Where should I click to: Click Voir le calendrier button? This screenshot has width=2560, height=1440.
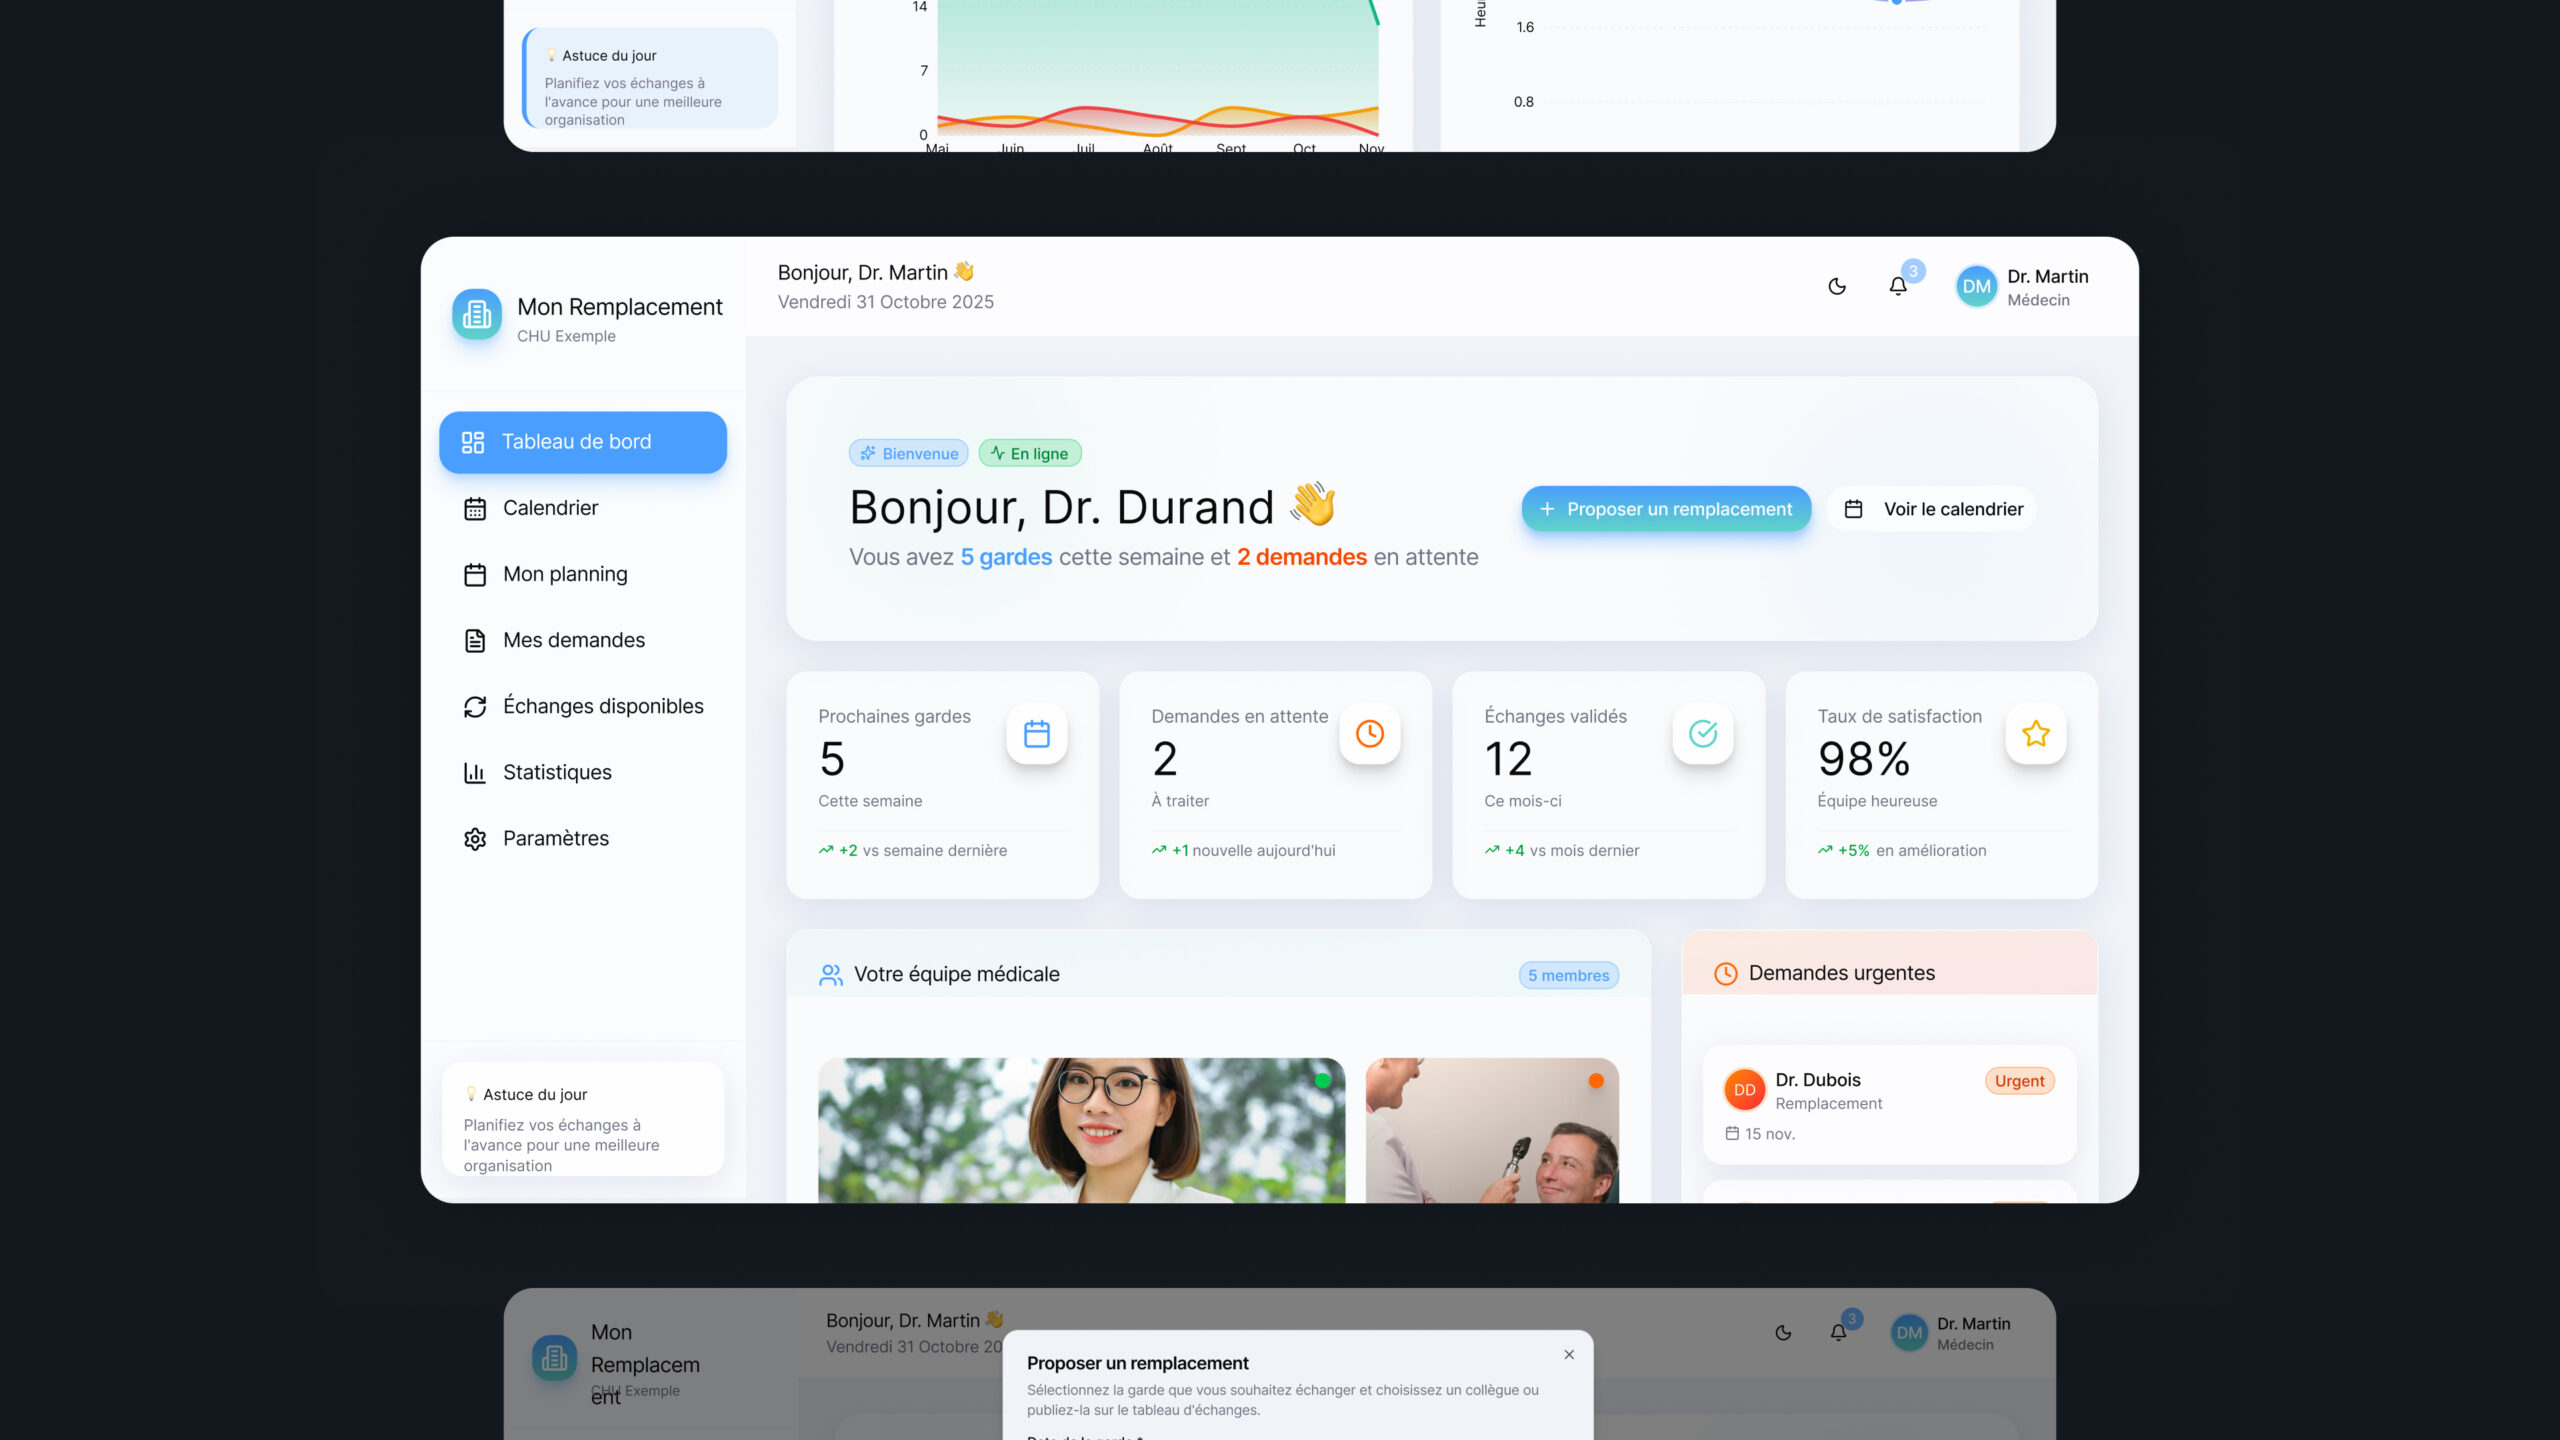point(1932,509)
